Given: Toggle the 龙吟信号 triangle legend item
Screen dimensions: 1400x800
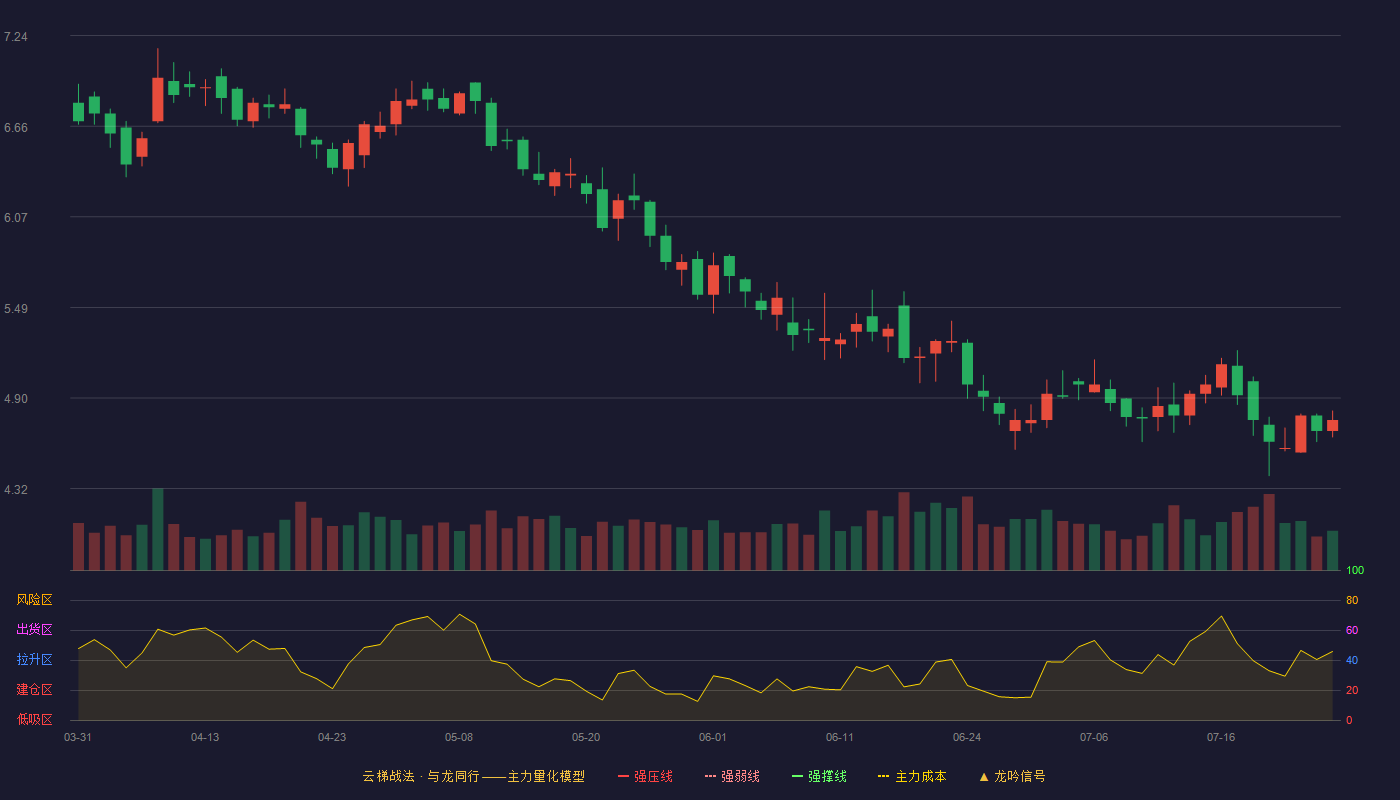Looking at the screenshot, I should 1011,776.
